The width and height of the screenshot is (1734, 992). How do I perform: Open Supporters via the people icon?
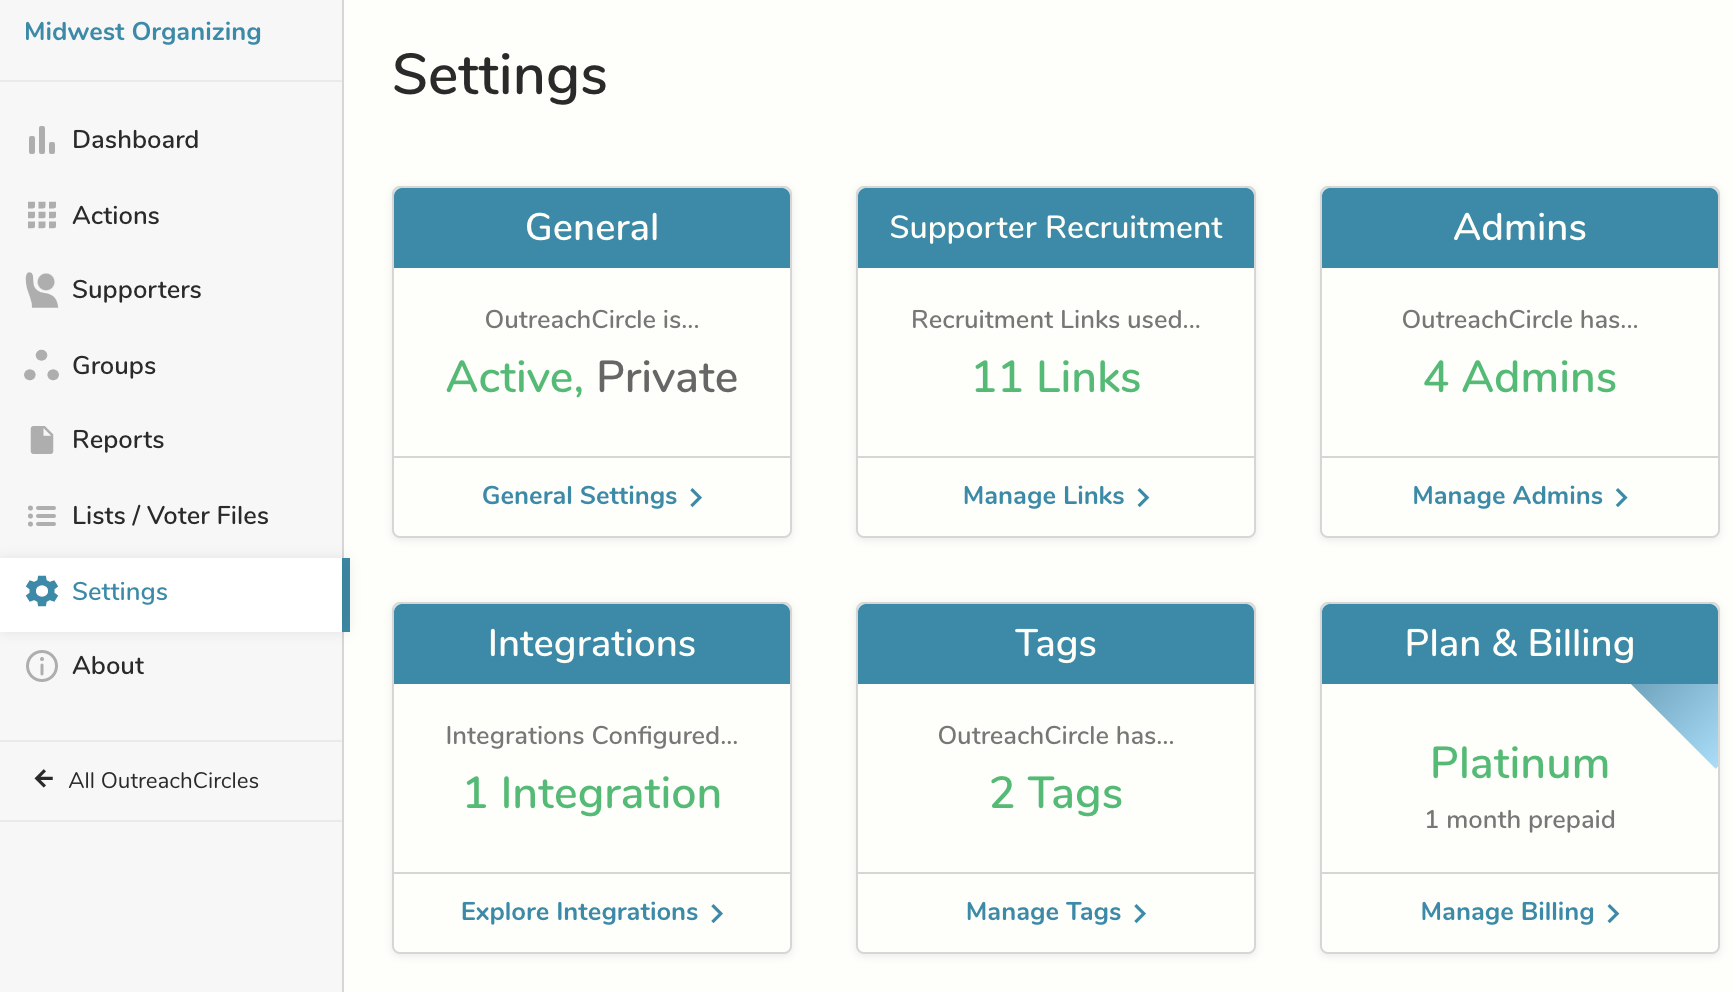tap(42, 290)
